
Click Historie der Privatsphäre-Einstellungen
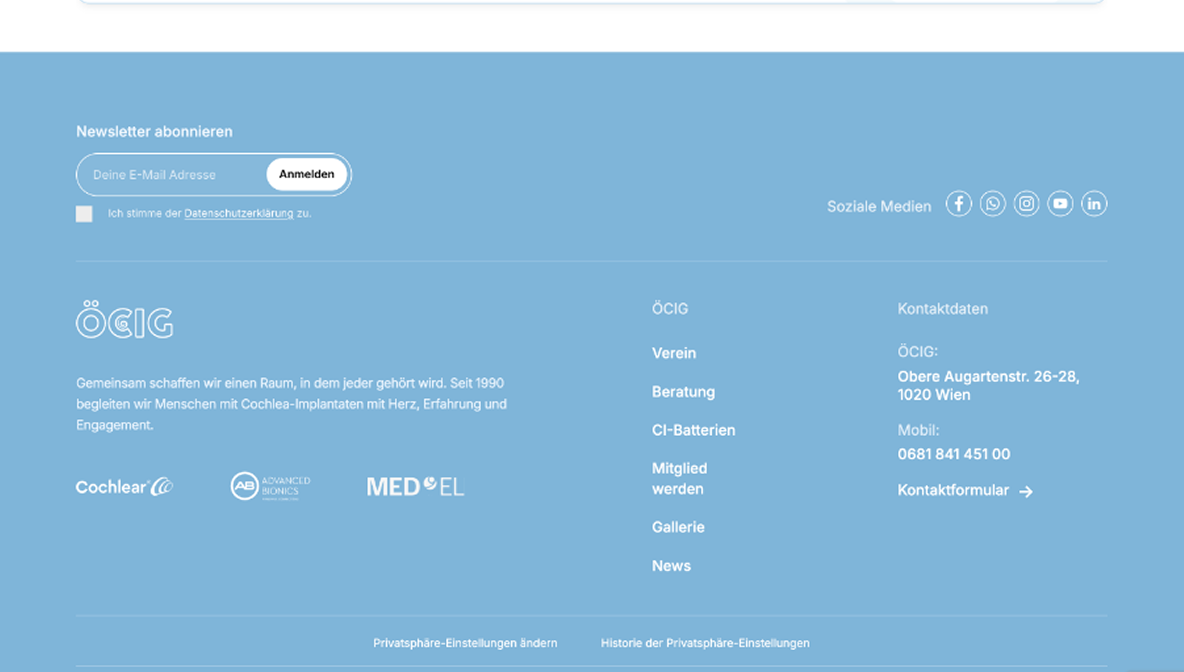click(x=705, y=643)
